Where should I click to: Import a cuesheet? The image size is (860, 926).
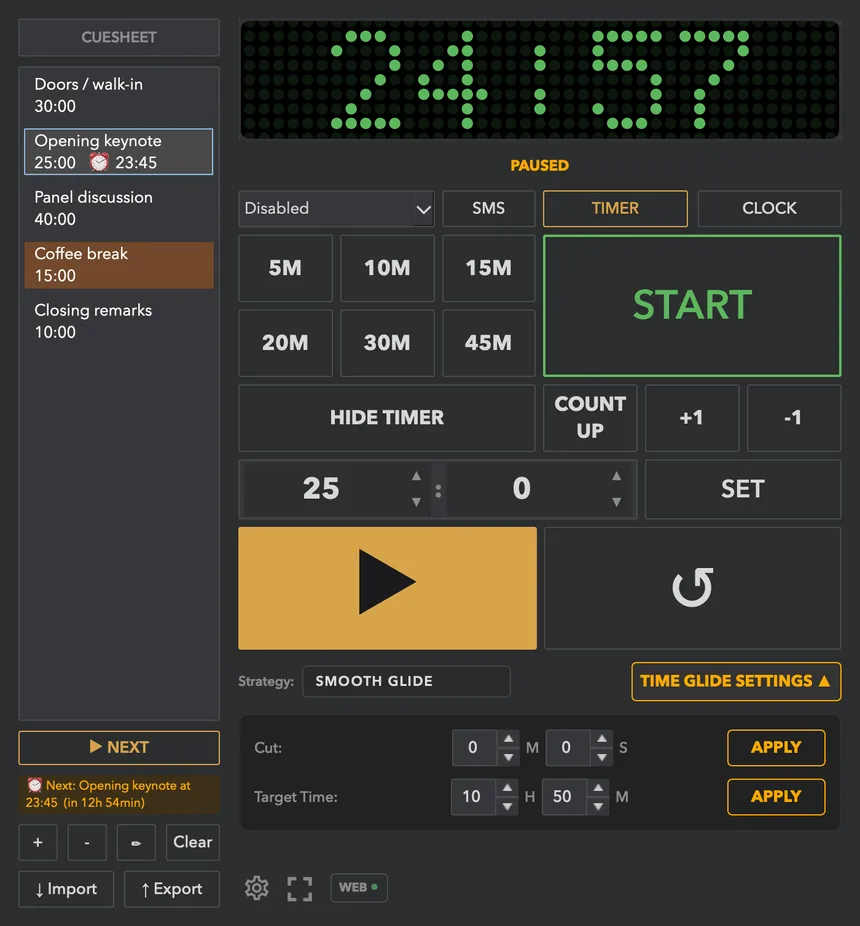[x=66, y=889]
